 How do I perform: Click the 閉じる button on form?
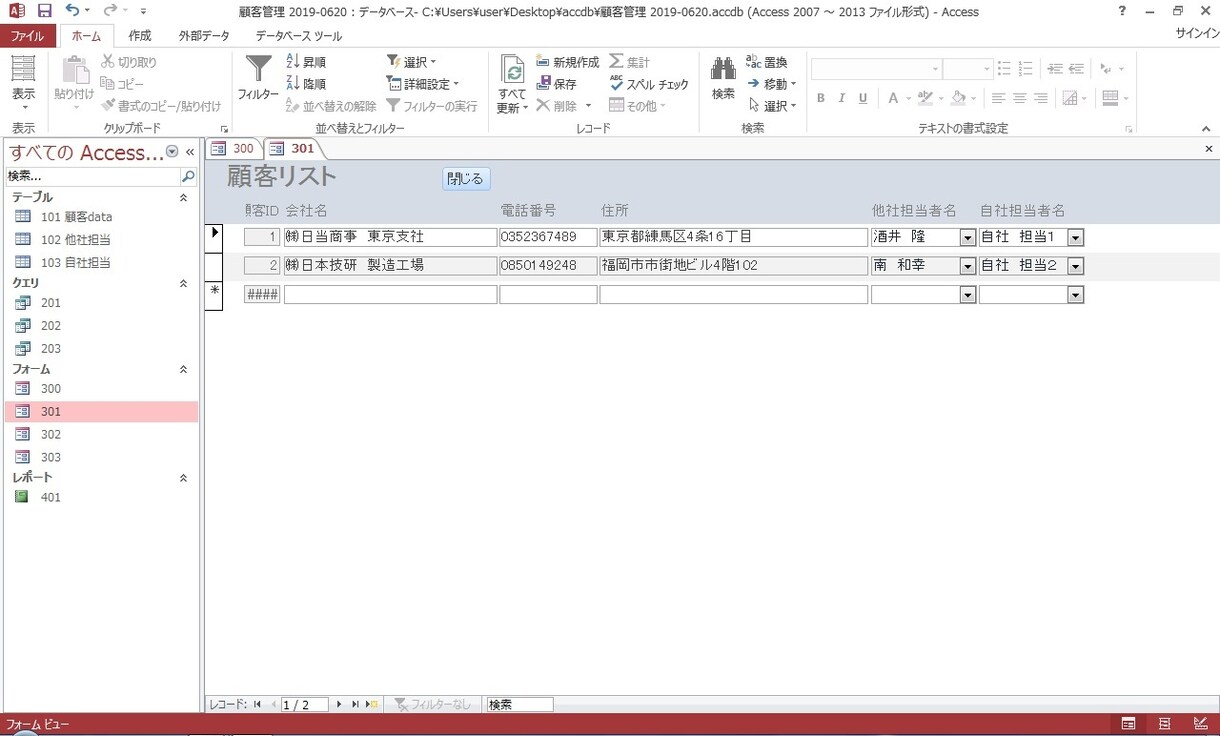[466, 179]
